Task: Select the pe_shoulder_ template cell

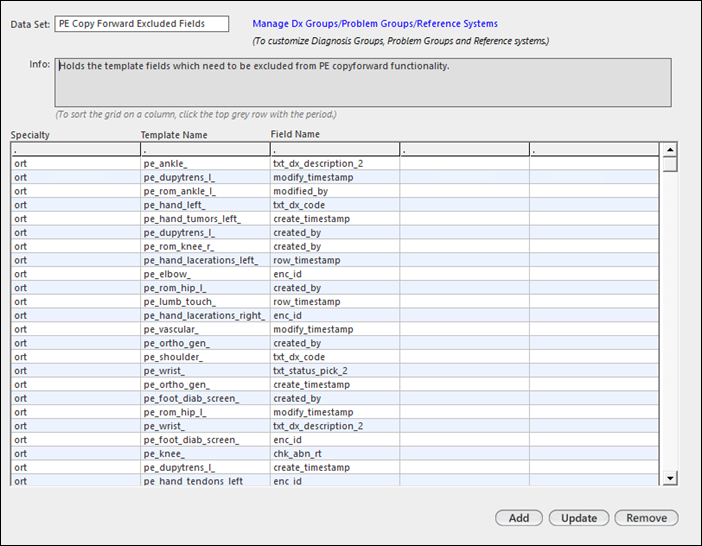Action: (205, 357)
